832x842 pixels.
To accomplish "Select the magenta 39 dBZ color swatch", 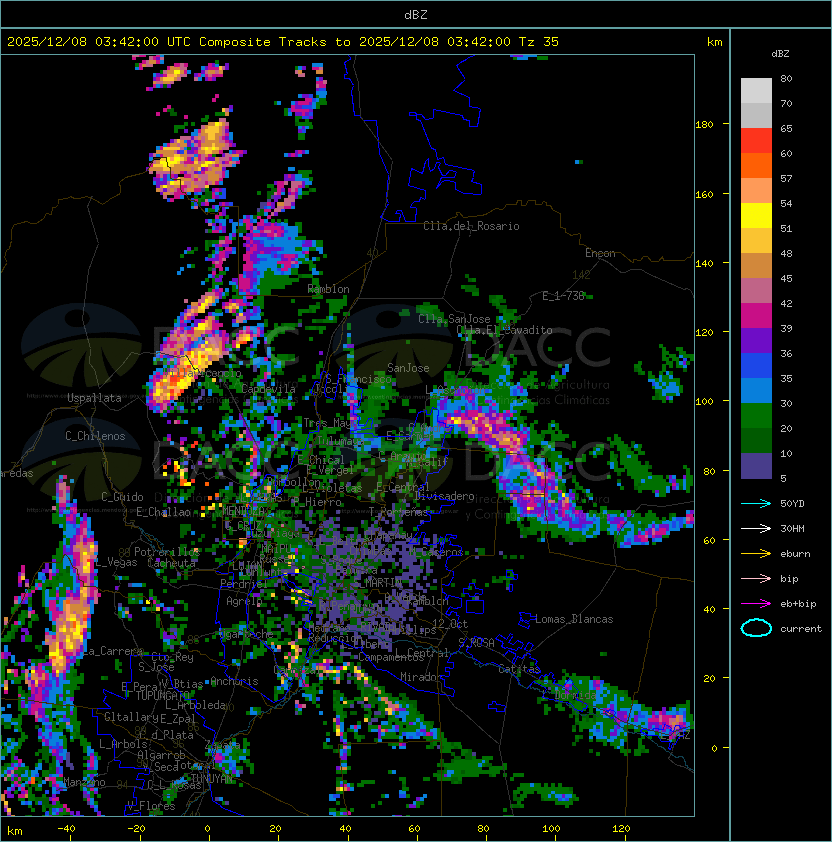I will pyautogui.click(x=756, y=316).
